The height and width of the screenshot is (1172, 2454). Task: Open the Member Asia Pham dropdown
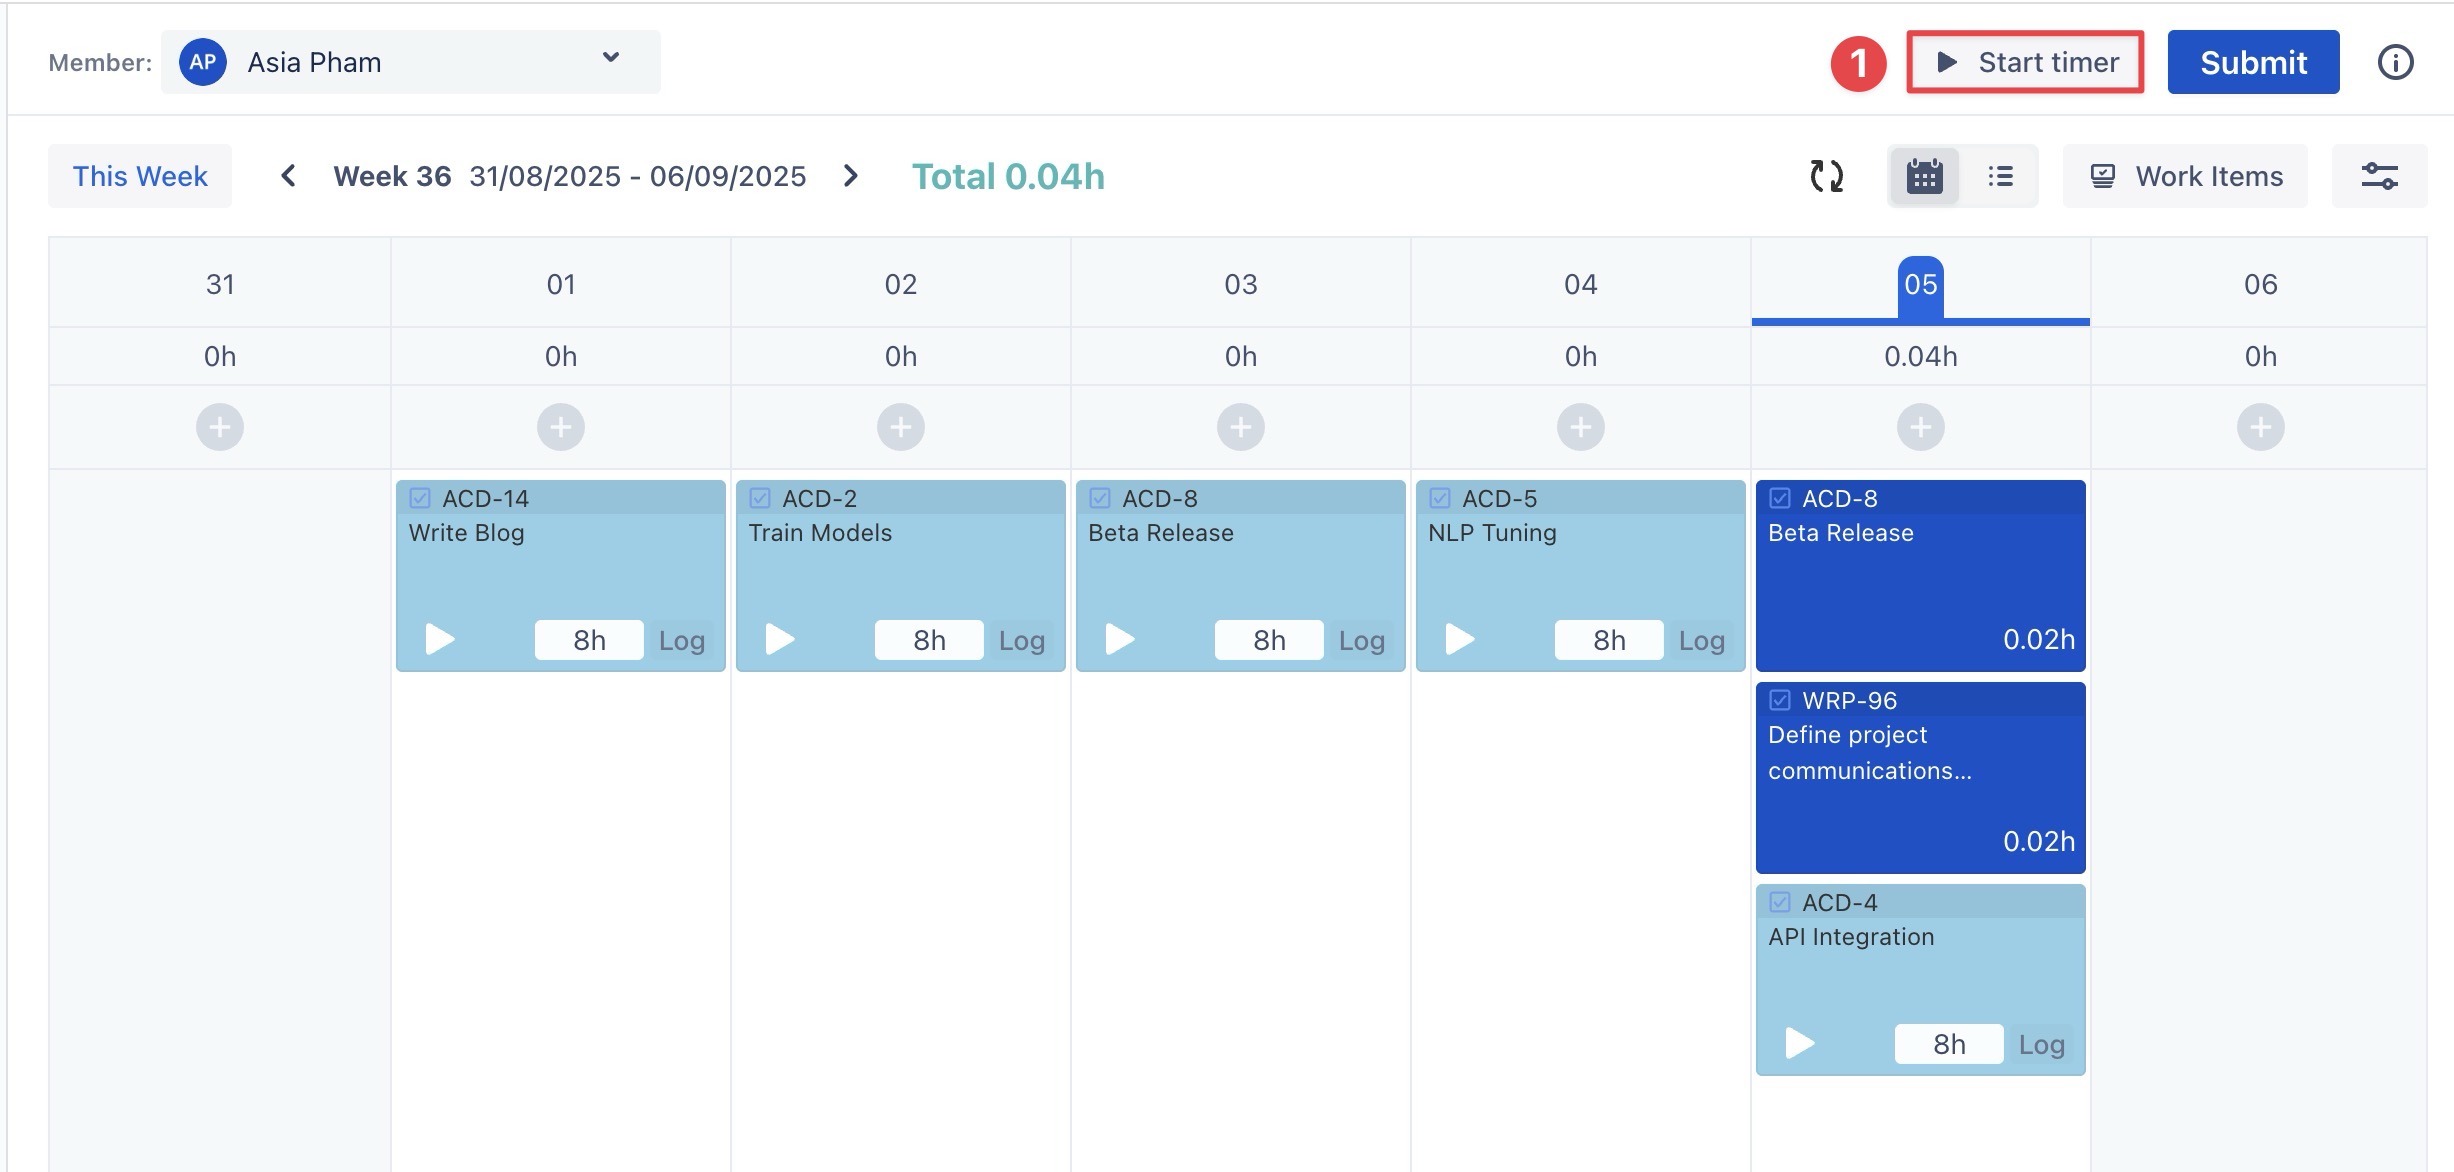410,62
